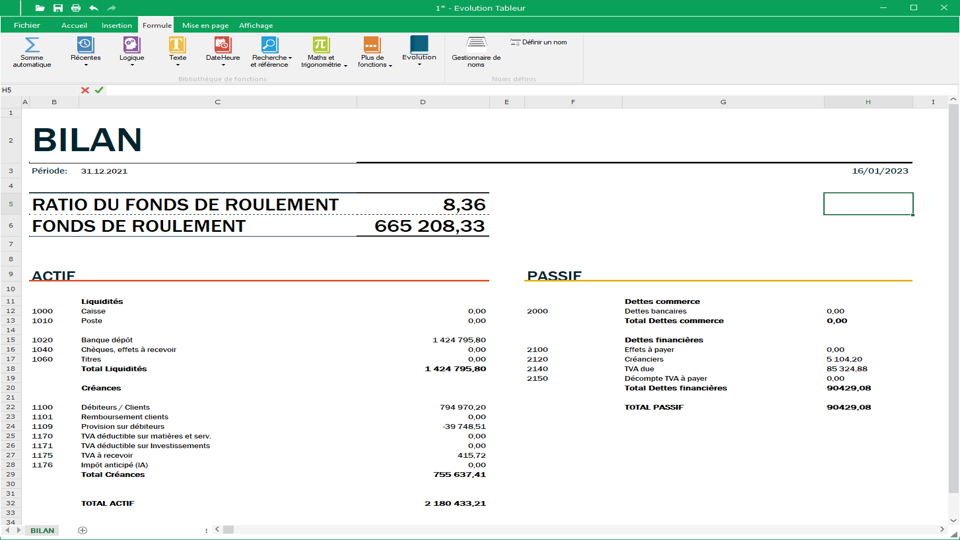Select the date cell 16/01/2023
The image size is (960, 540).
880,171
